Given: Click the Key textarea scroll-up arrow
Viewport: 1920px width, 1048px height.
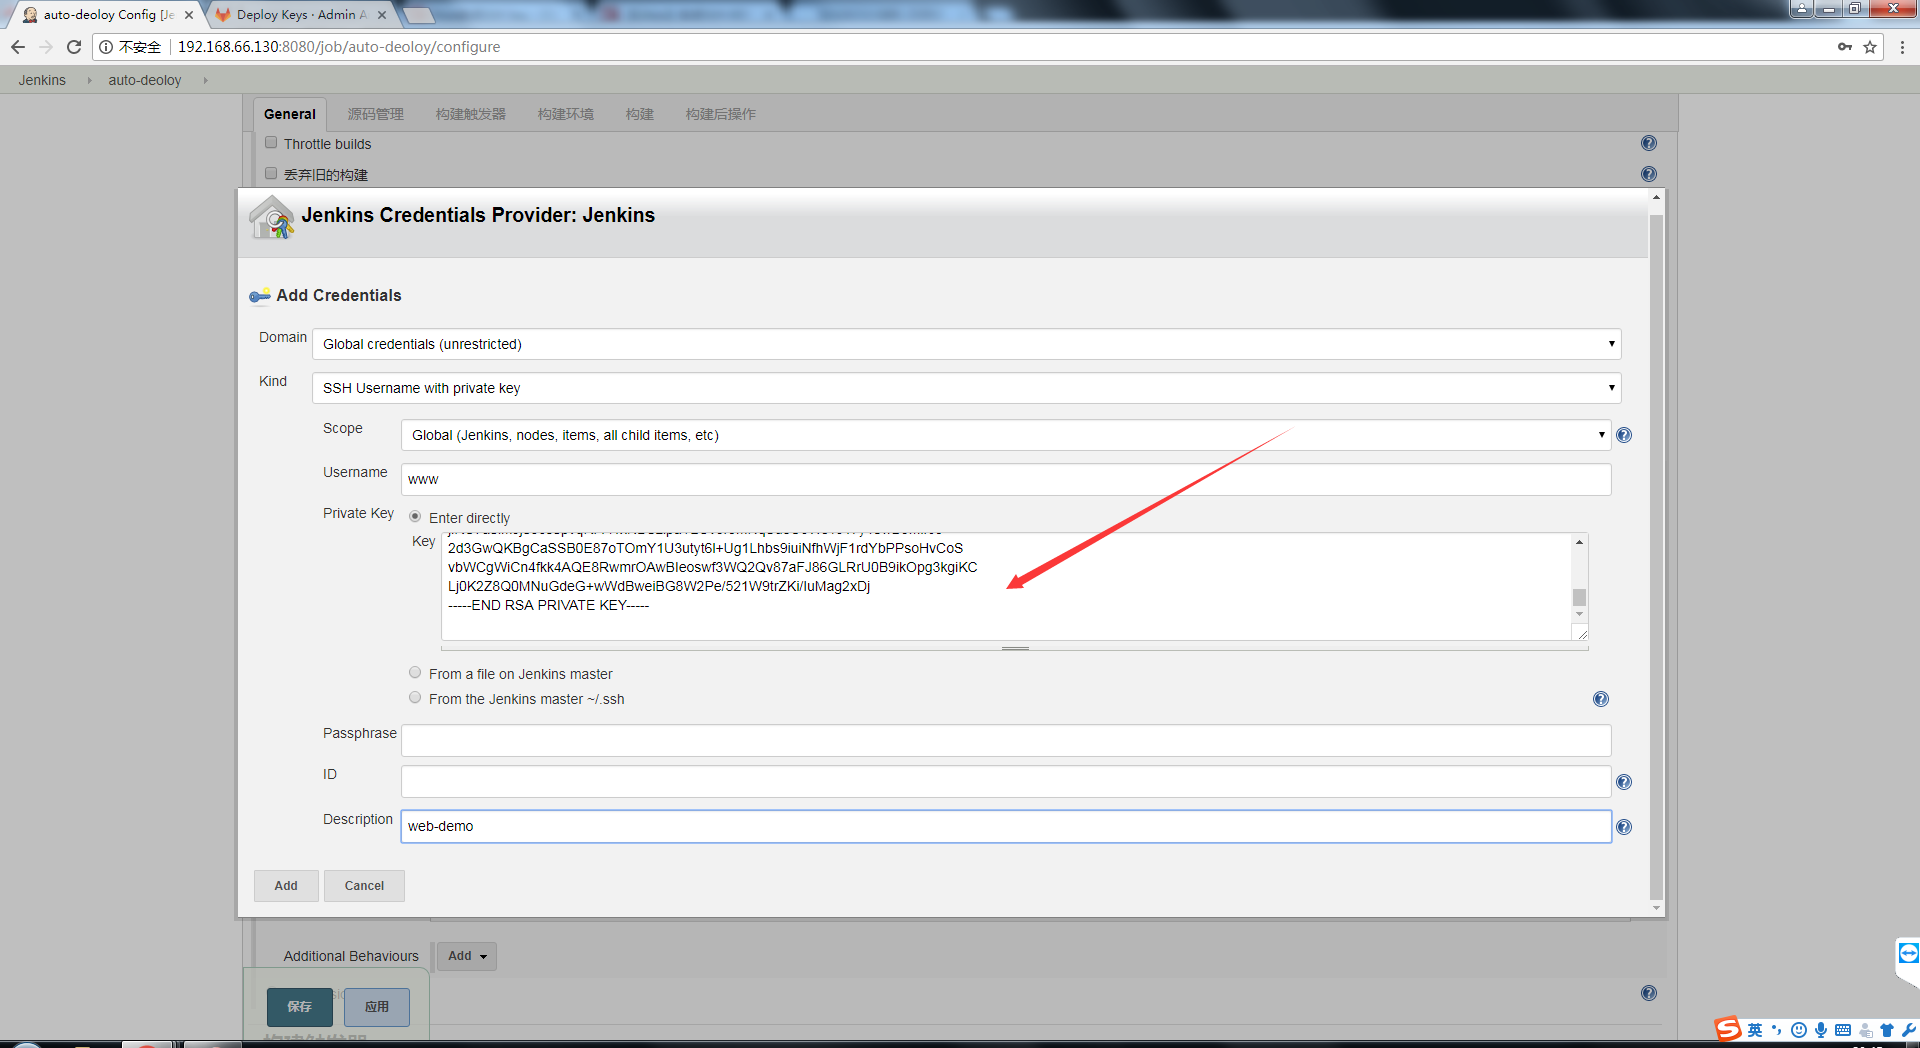Looking at the screenshot, I should click(x=1580, y=542).
